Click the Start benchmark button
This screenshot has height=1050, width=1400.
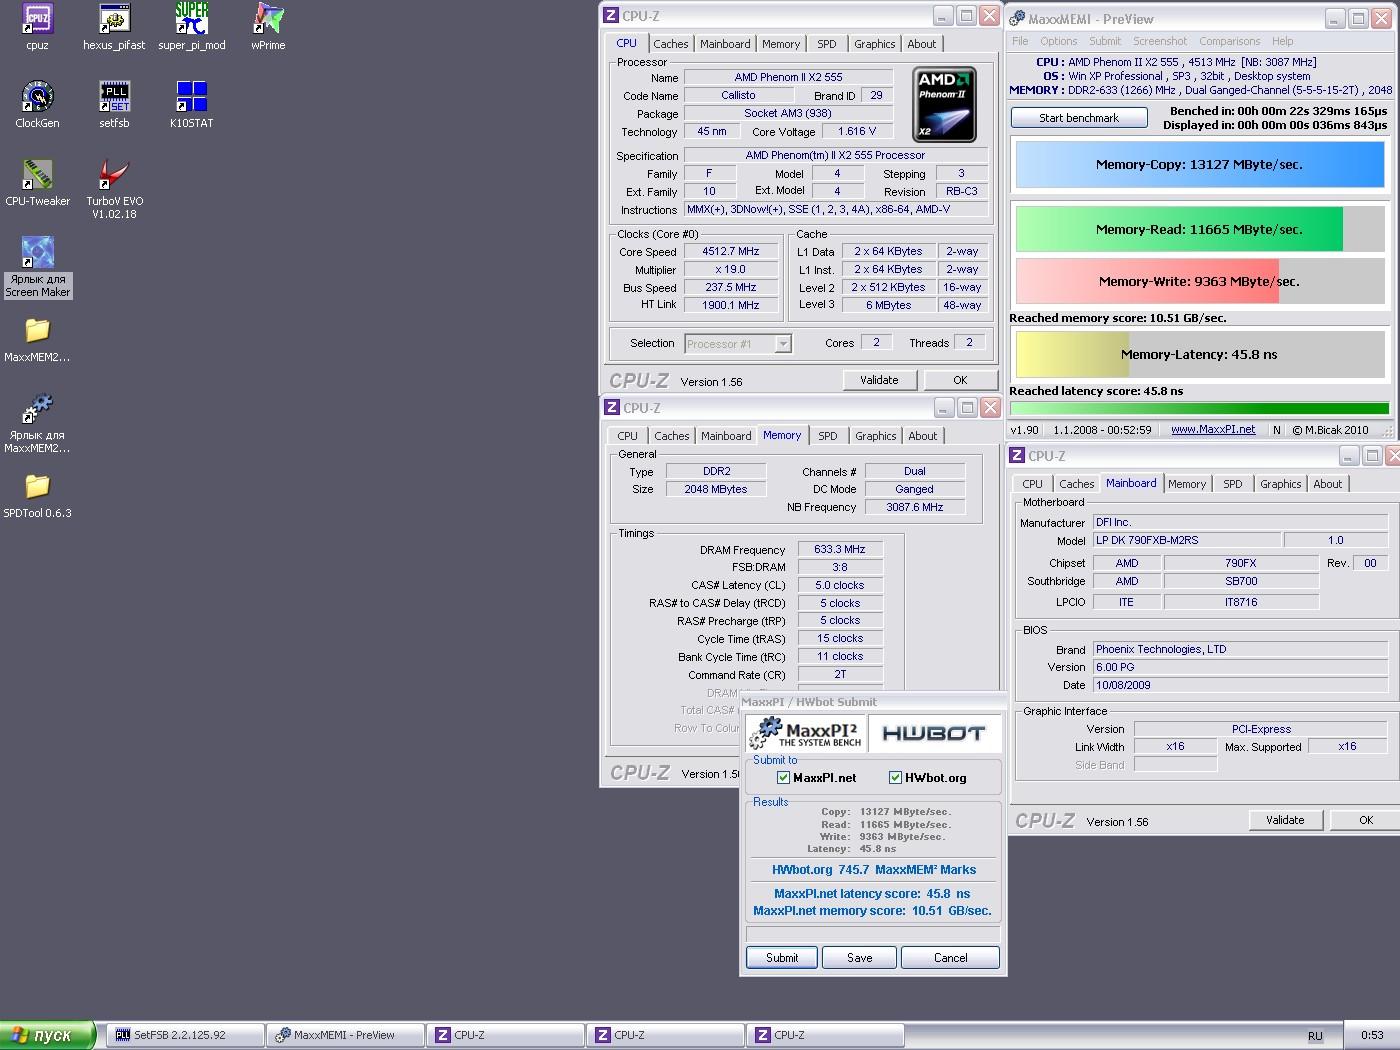(x=1079, y=118)
